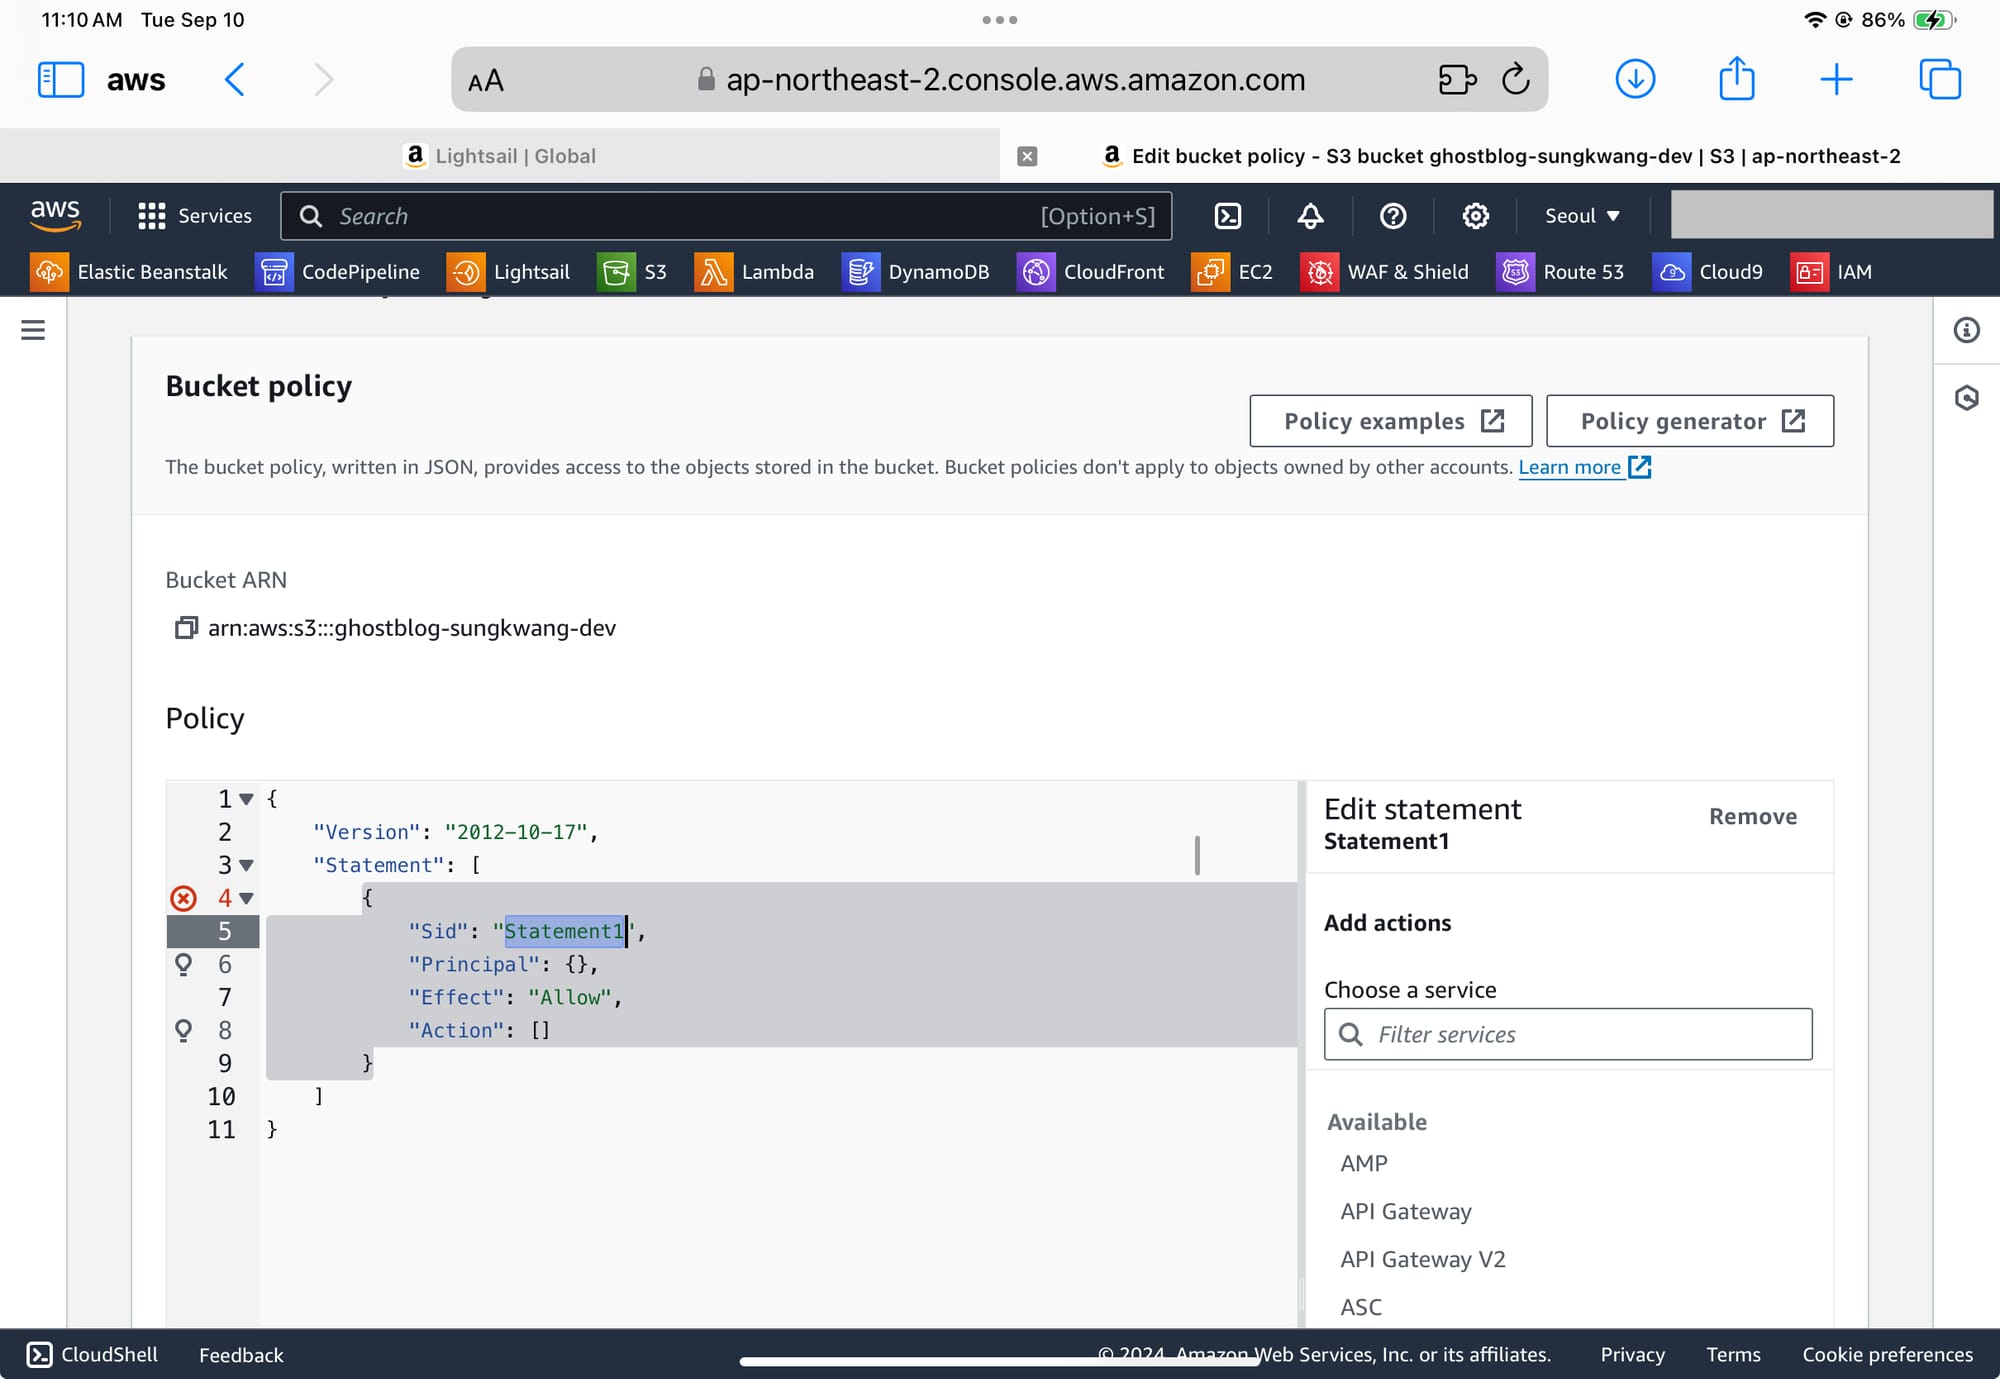Collapse the statement block at line 4

click(246, 898)
